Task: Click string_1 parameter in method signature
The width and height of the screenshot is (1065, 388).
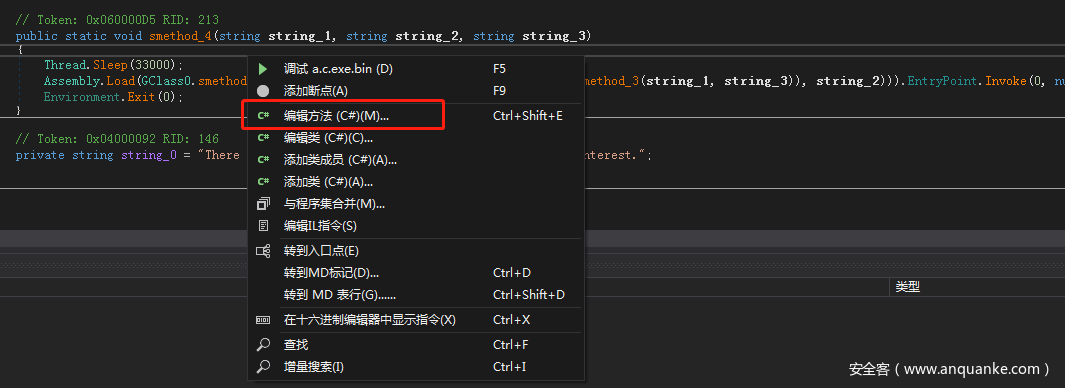Action: point(300,36)
